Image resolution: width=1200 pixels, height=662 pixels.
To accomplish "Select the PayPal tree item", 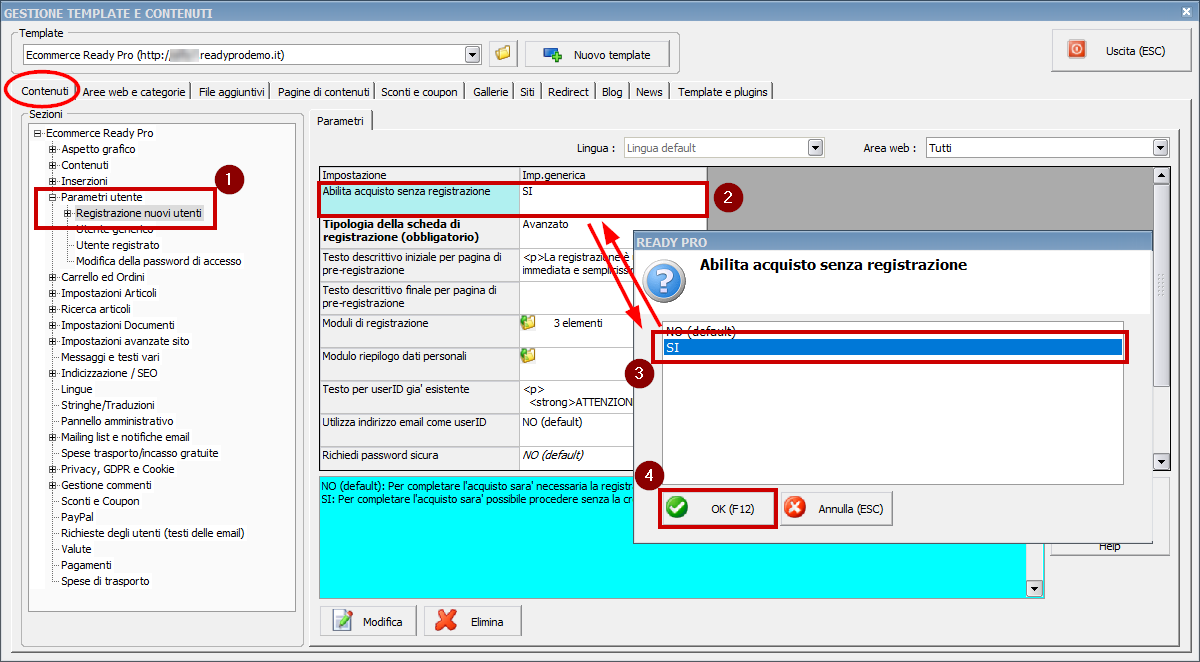I will click(78, 517).
